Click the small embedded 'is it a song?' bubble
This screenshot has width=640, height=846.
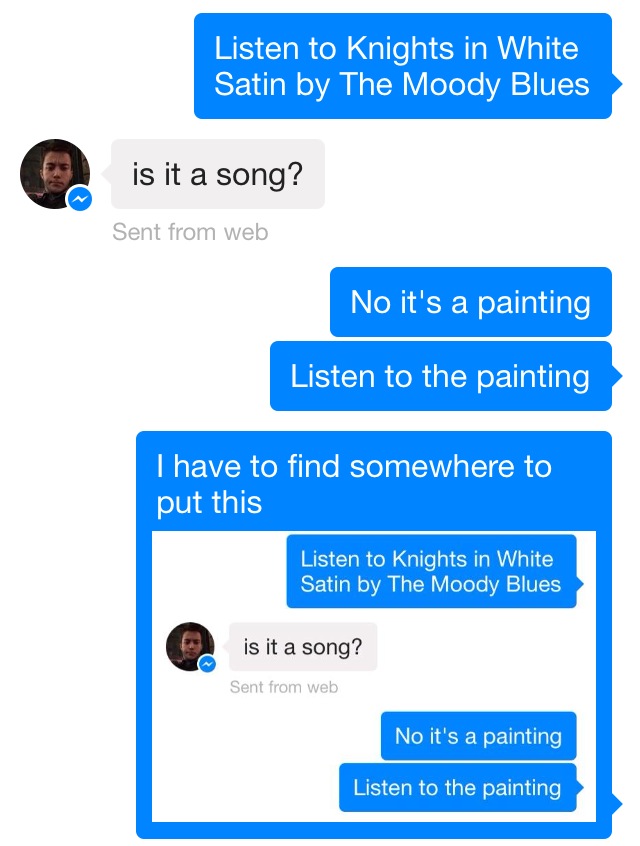click(303, 646)
